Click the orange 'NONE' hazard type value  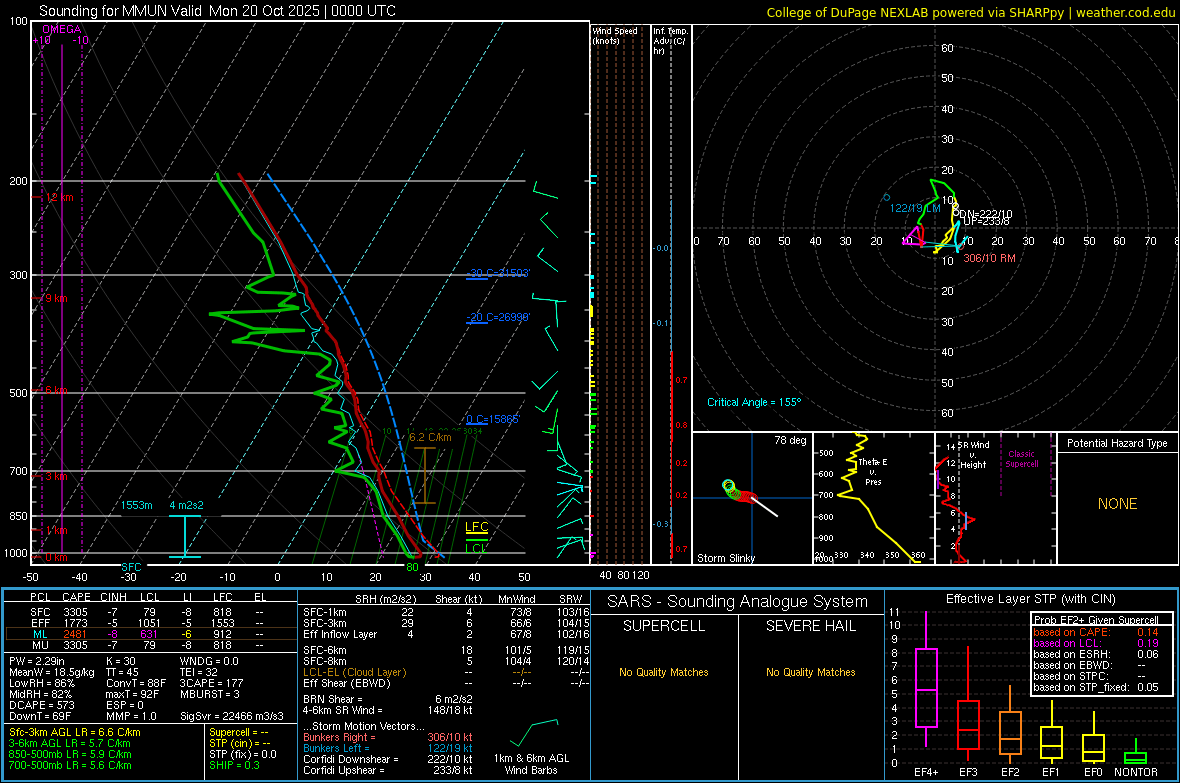[1118, 504]
